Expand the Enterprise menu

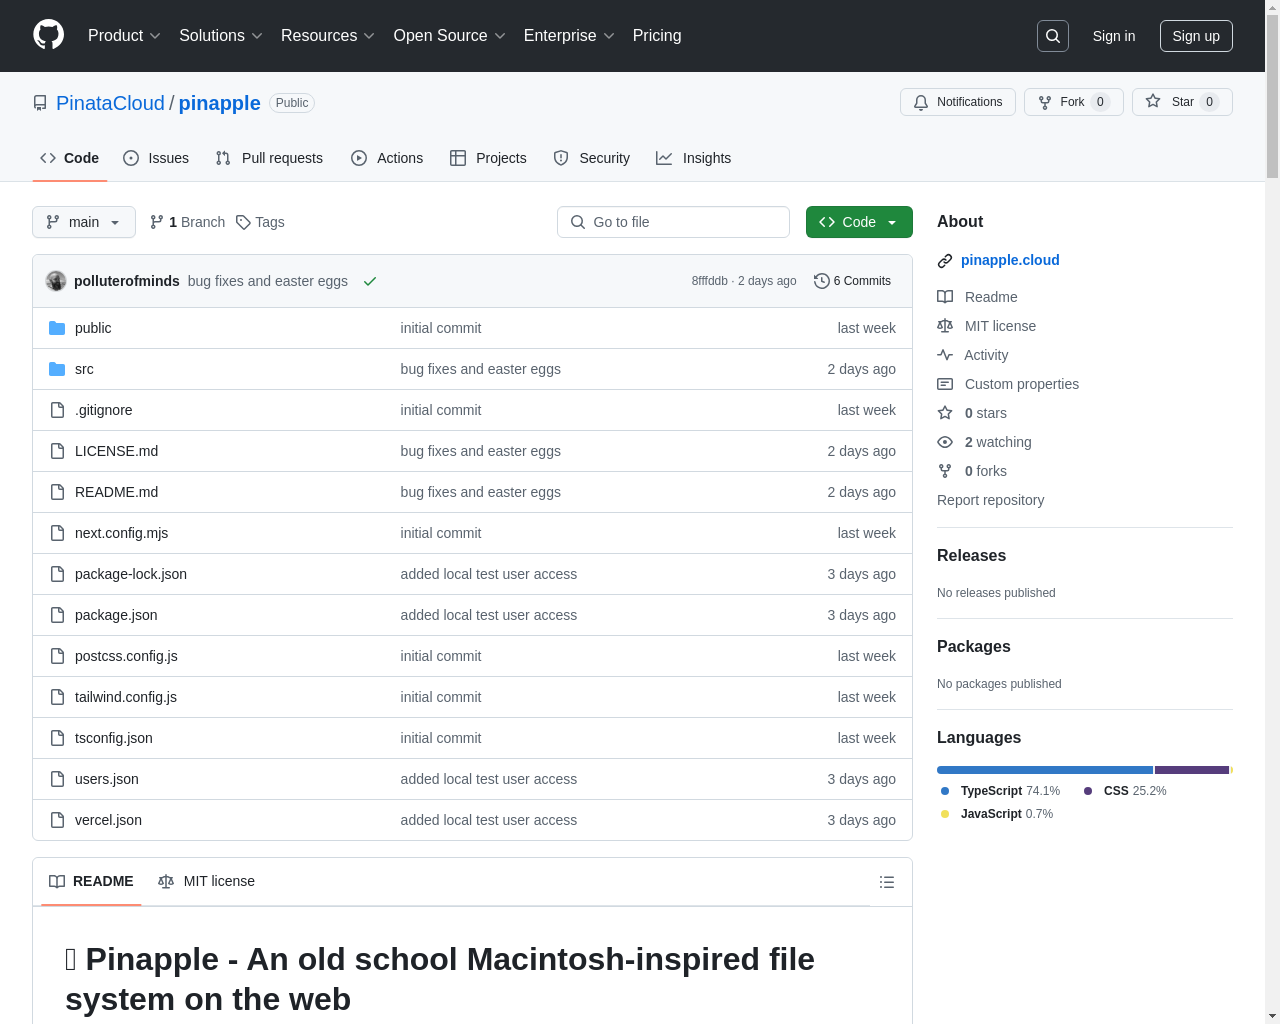[x=569, y=36]
